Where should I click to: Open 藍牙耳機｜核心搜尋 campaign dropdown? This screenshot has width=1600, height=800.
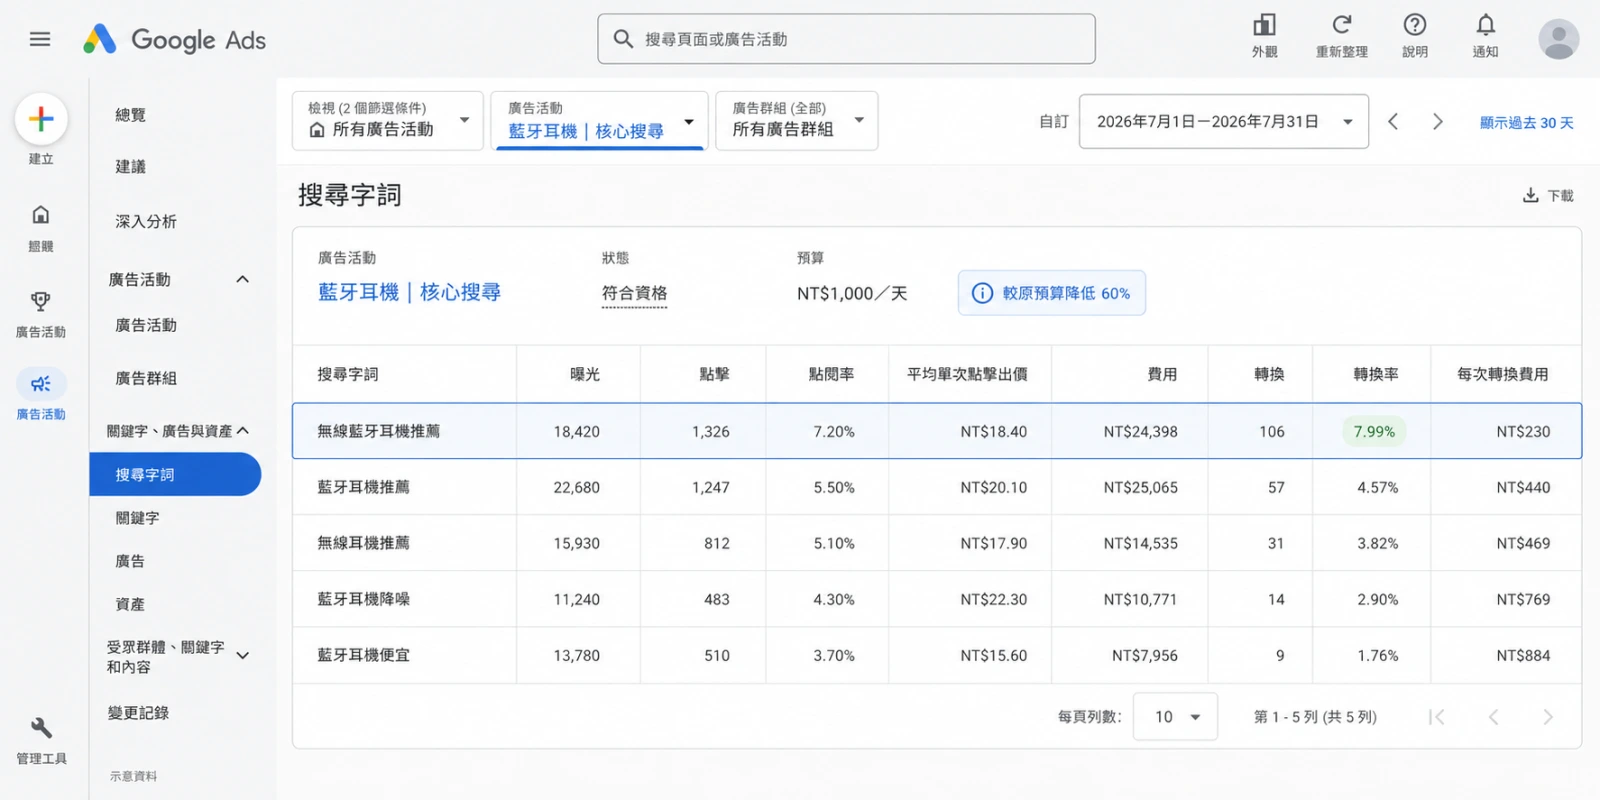point(600,121)
